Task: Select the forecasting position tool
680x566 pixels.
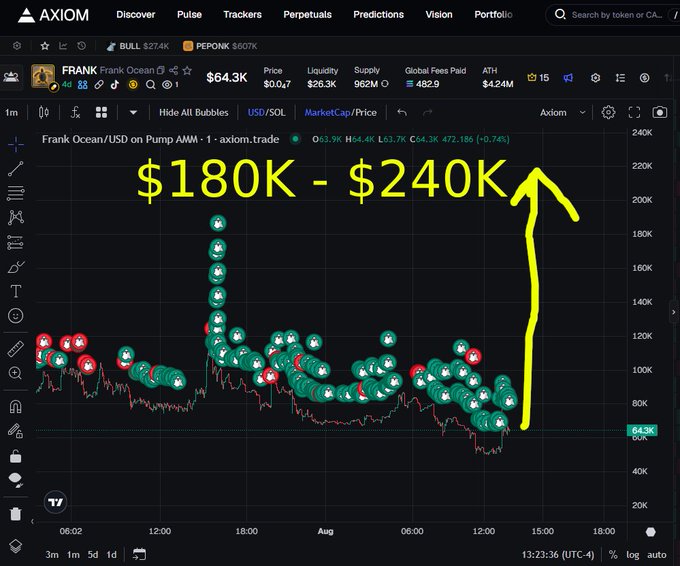Action: point(16,242)
